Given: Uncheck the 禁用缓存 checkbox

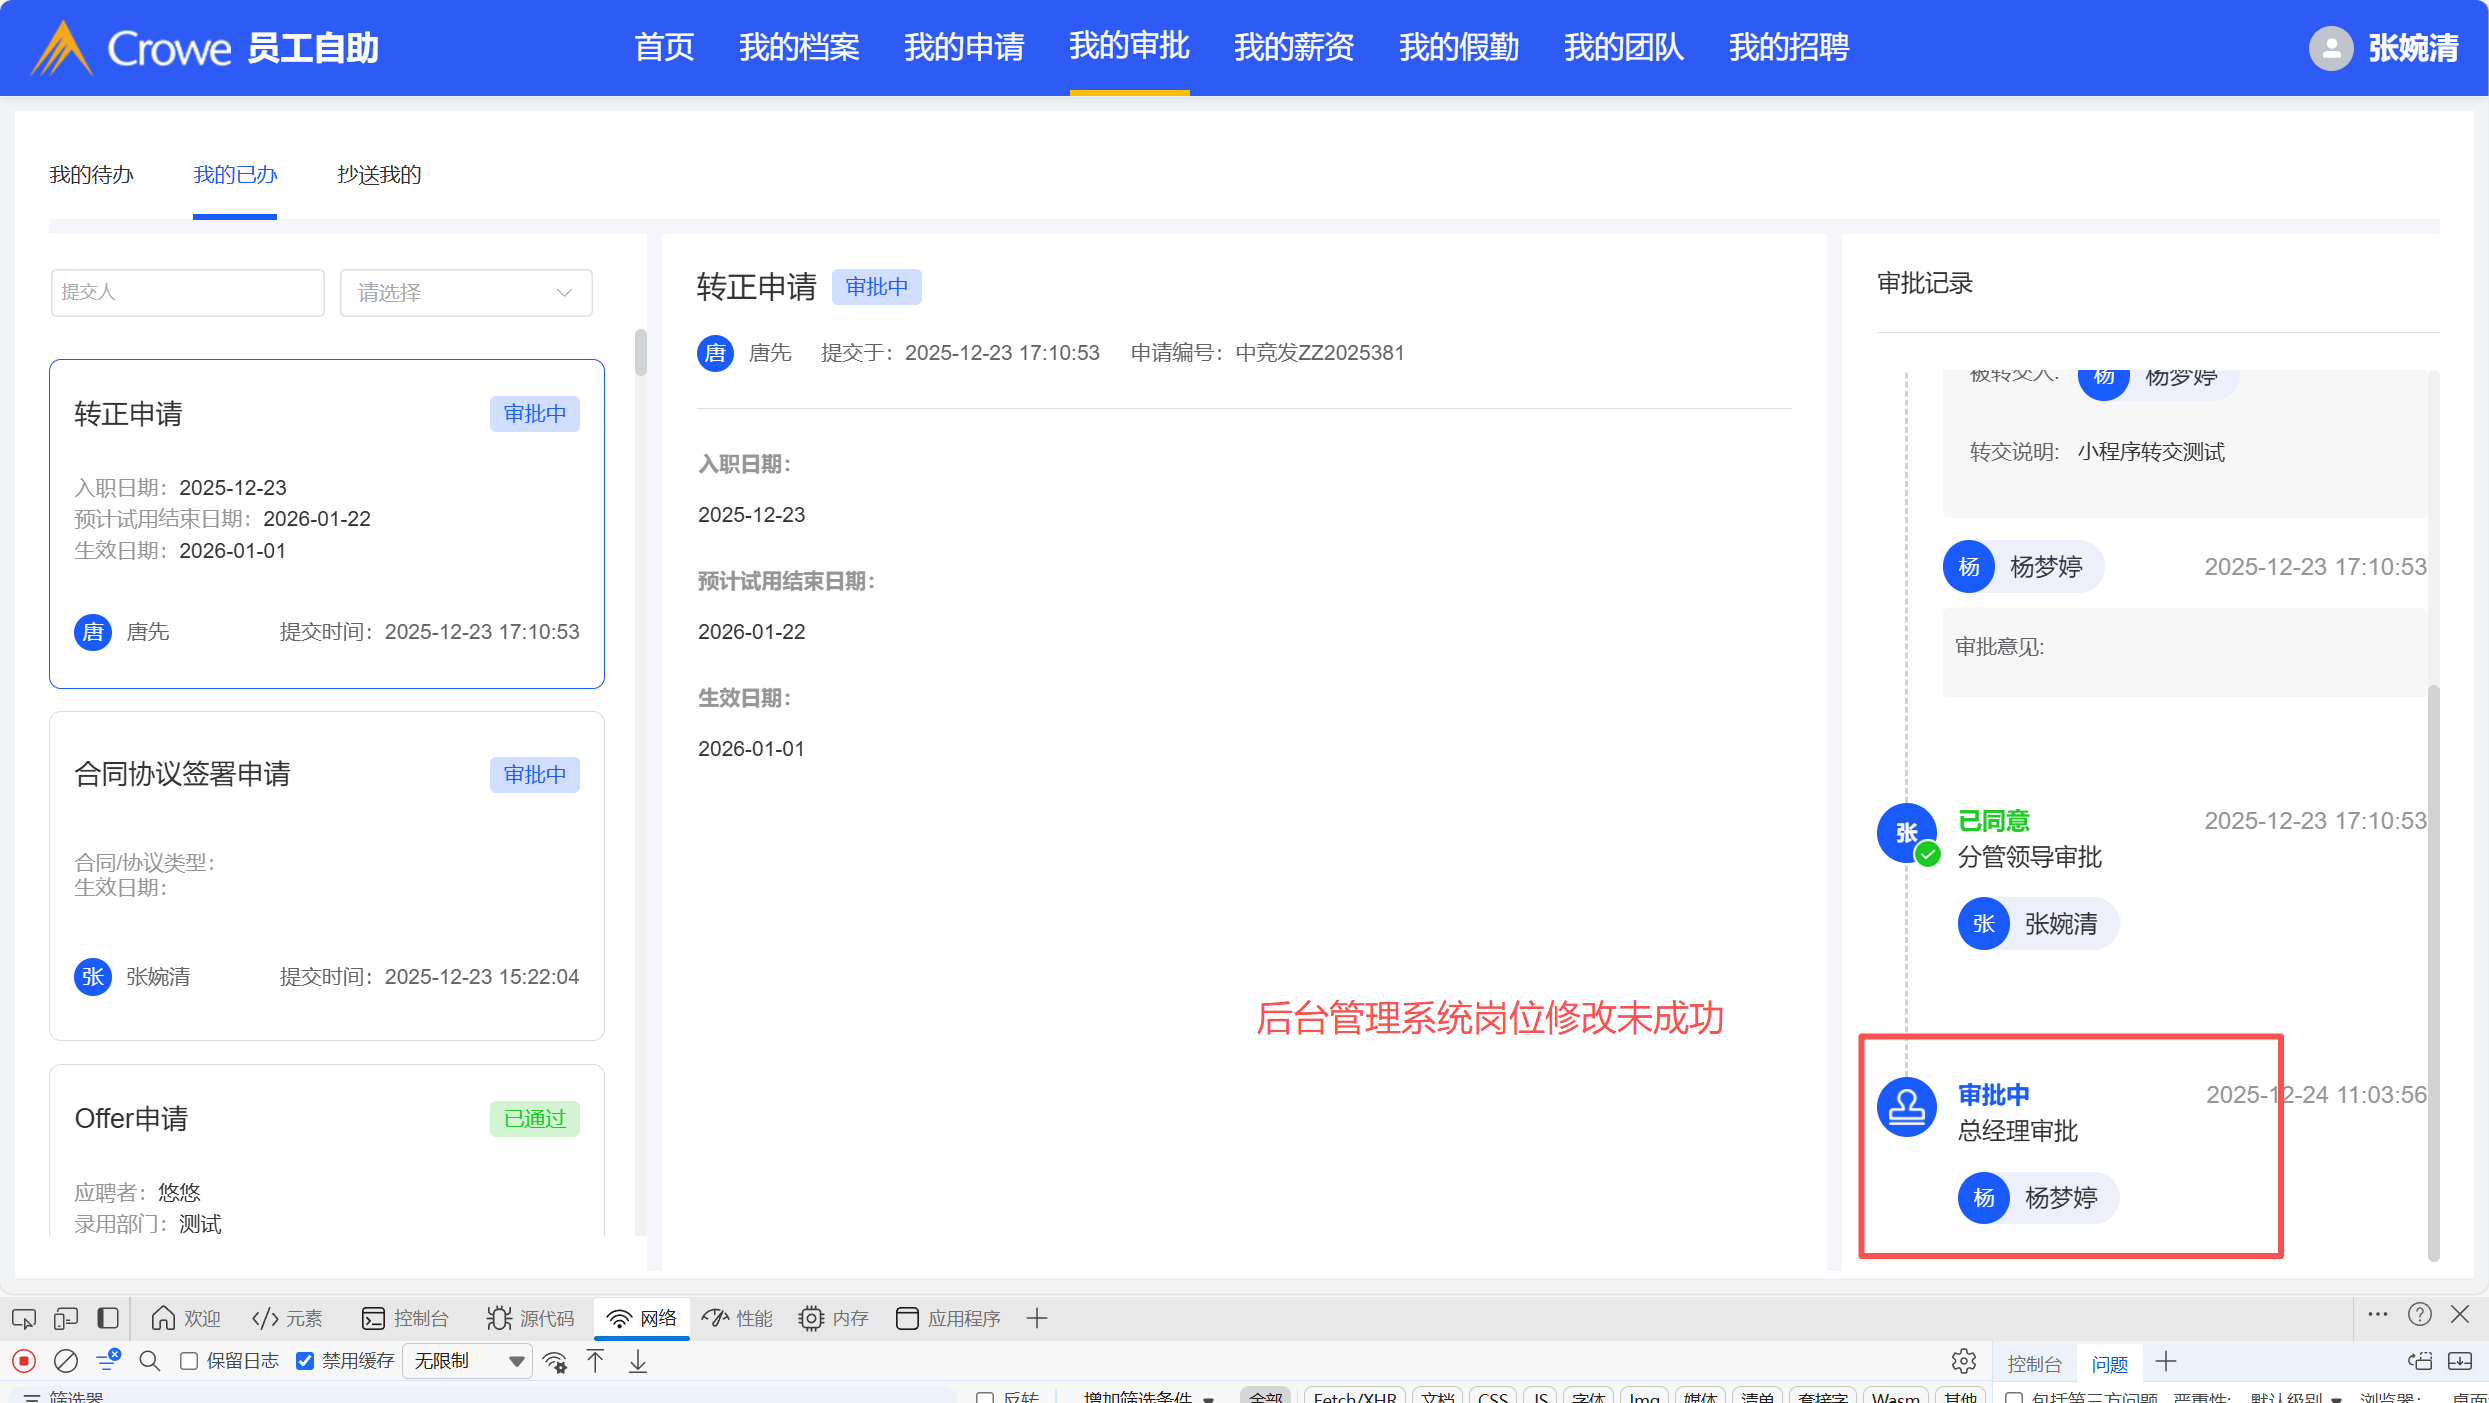Looking at the screenshot, I should coord(306,1361).
